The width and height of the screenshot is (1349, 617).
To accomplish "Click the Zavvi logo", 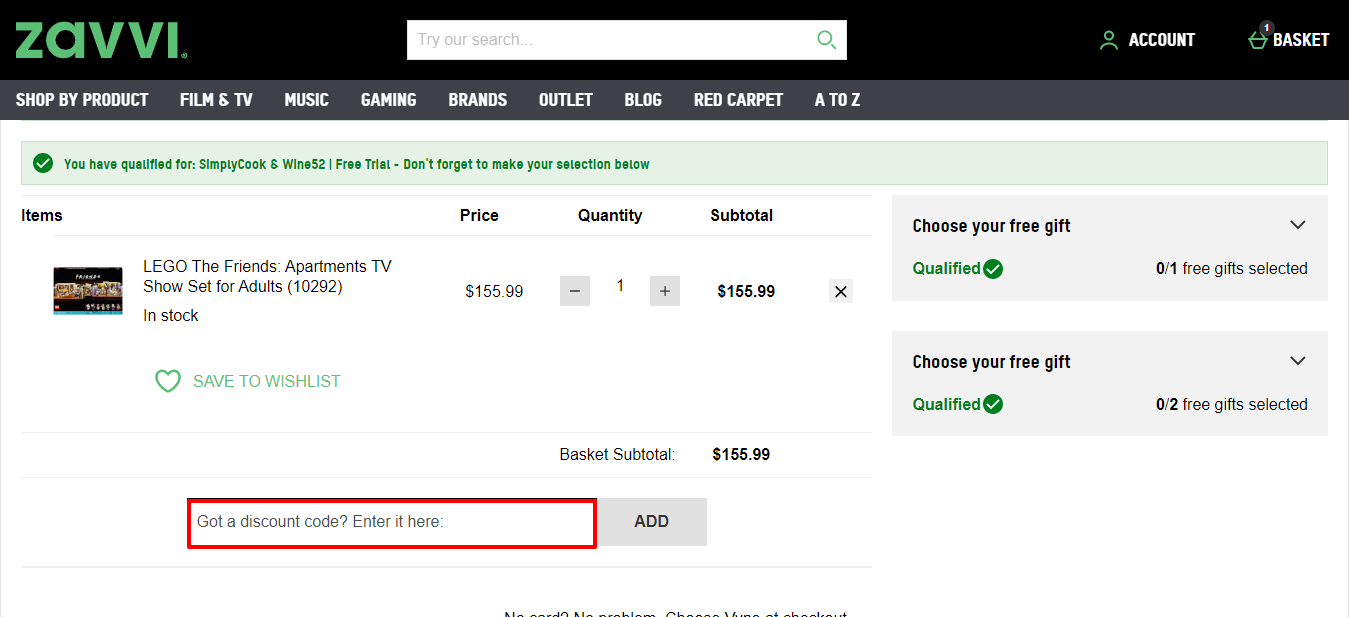I will 101,40.
